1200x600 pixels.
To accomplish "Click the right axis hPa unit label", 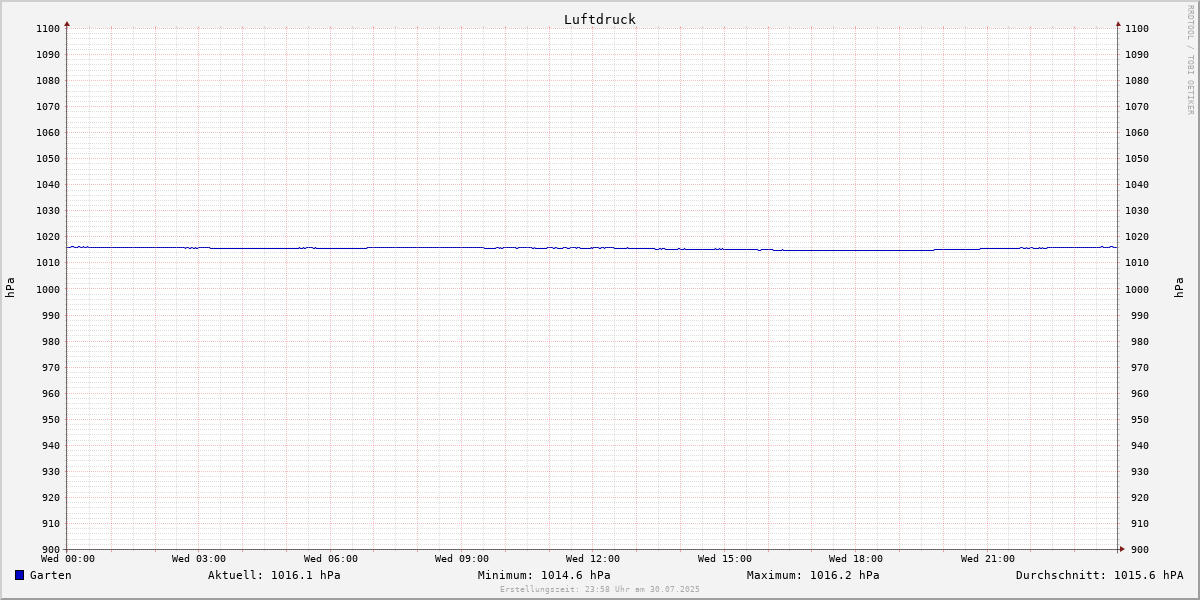I will 1180,288.
